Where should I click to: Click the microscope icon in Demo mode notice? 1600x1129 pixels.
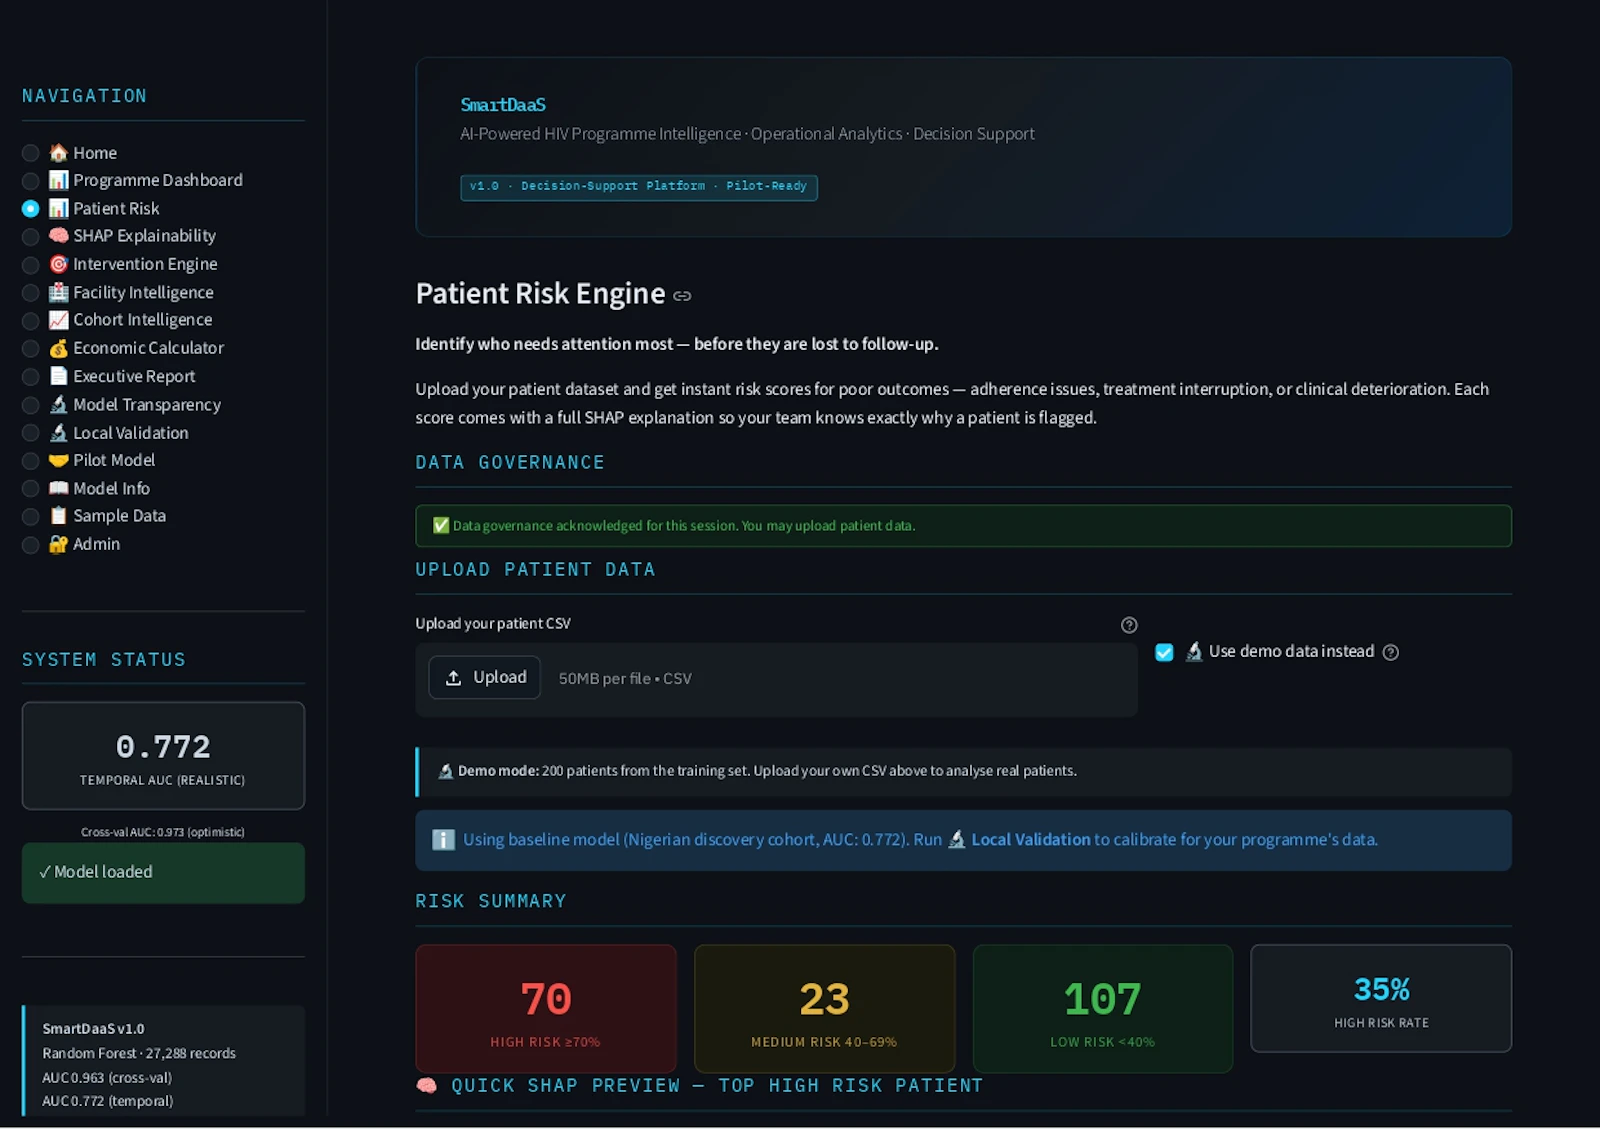tap(446, 771)
